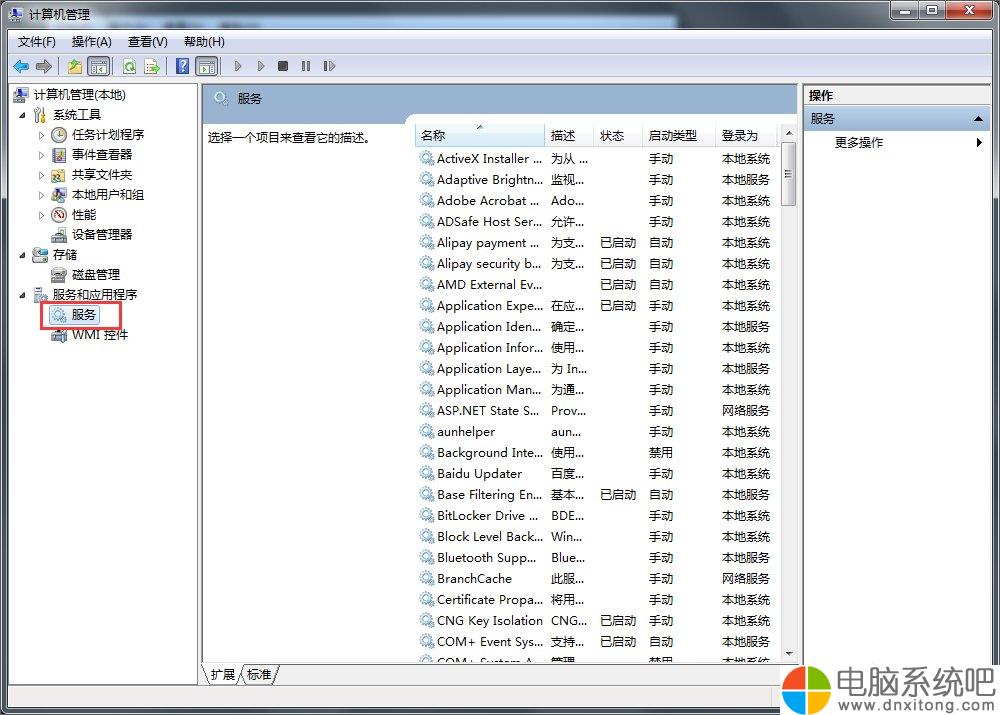
Task: Select the Bluetooth Support service row
Action: tap(486, 558)
